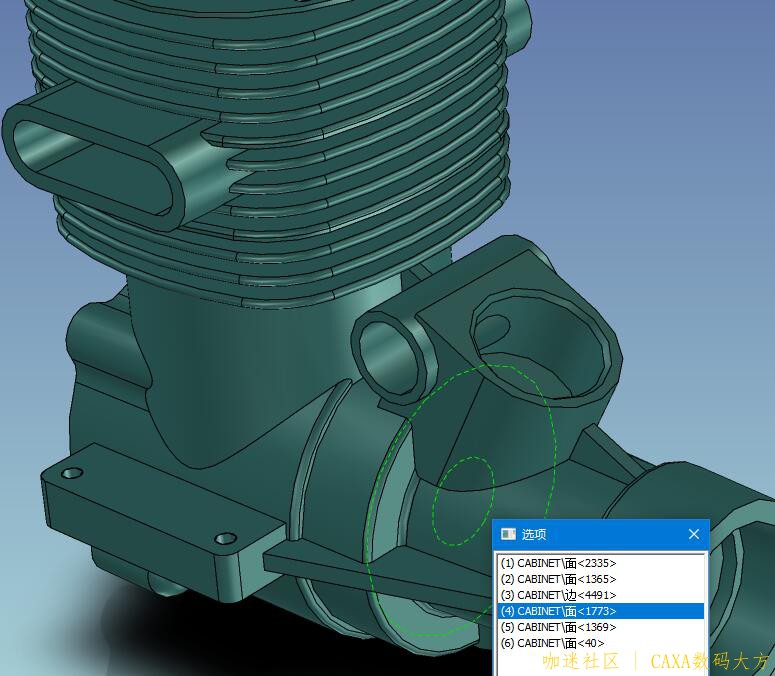Click the cylinder cooling fins

pyautogui.click(x=380, y=120)
